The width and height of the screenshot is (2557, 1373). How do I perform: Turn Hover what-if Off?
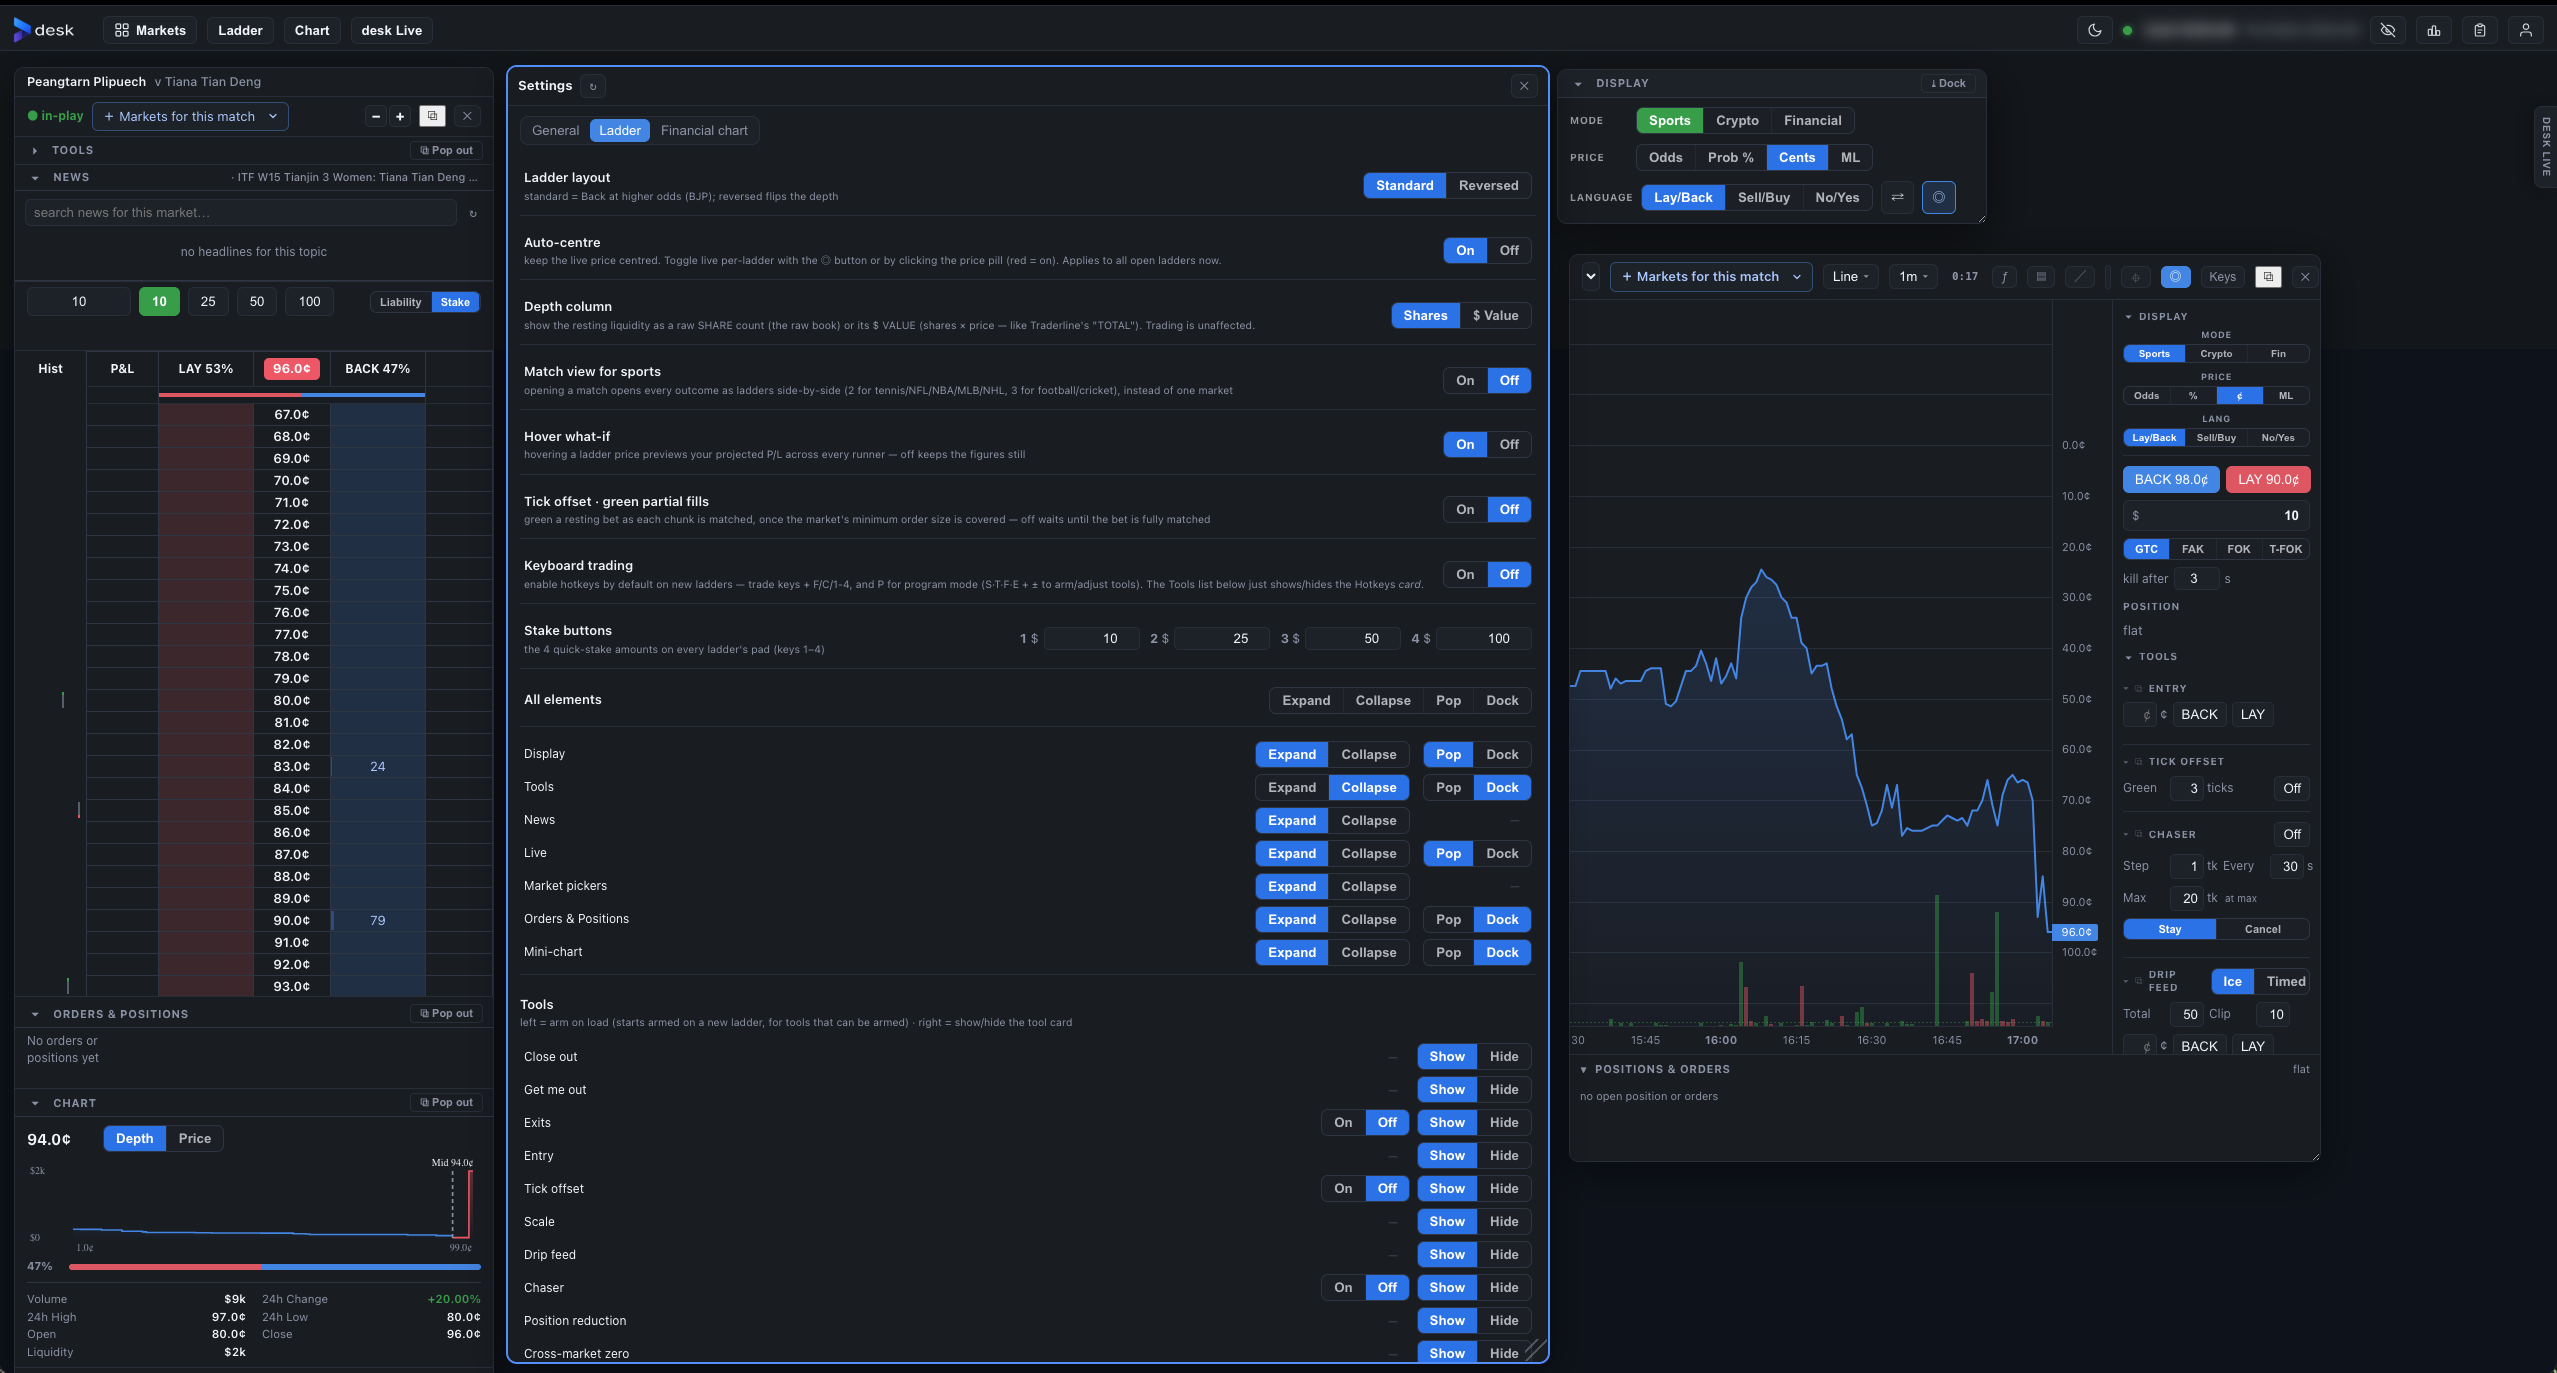1509,444
